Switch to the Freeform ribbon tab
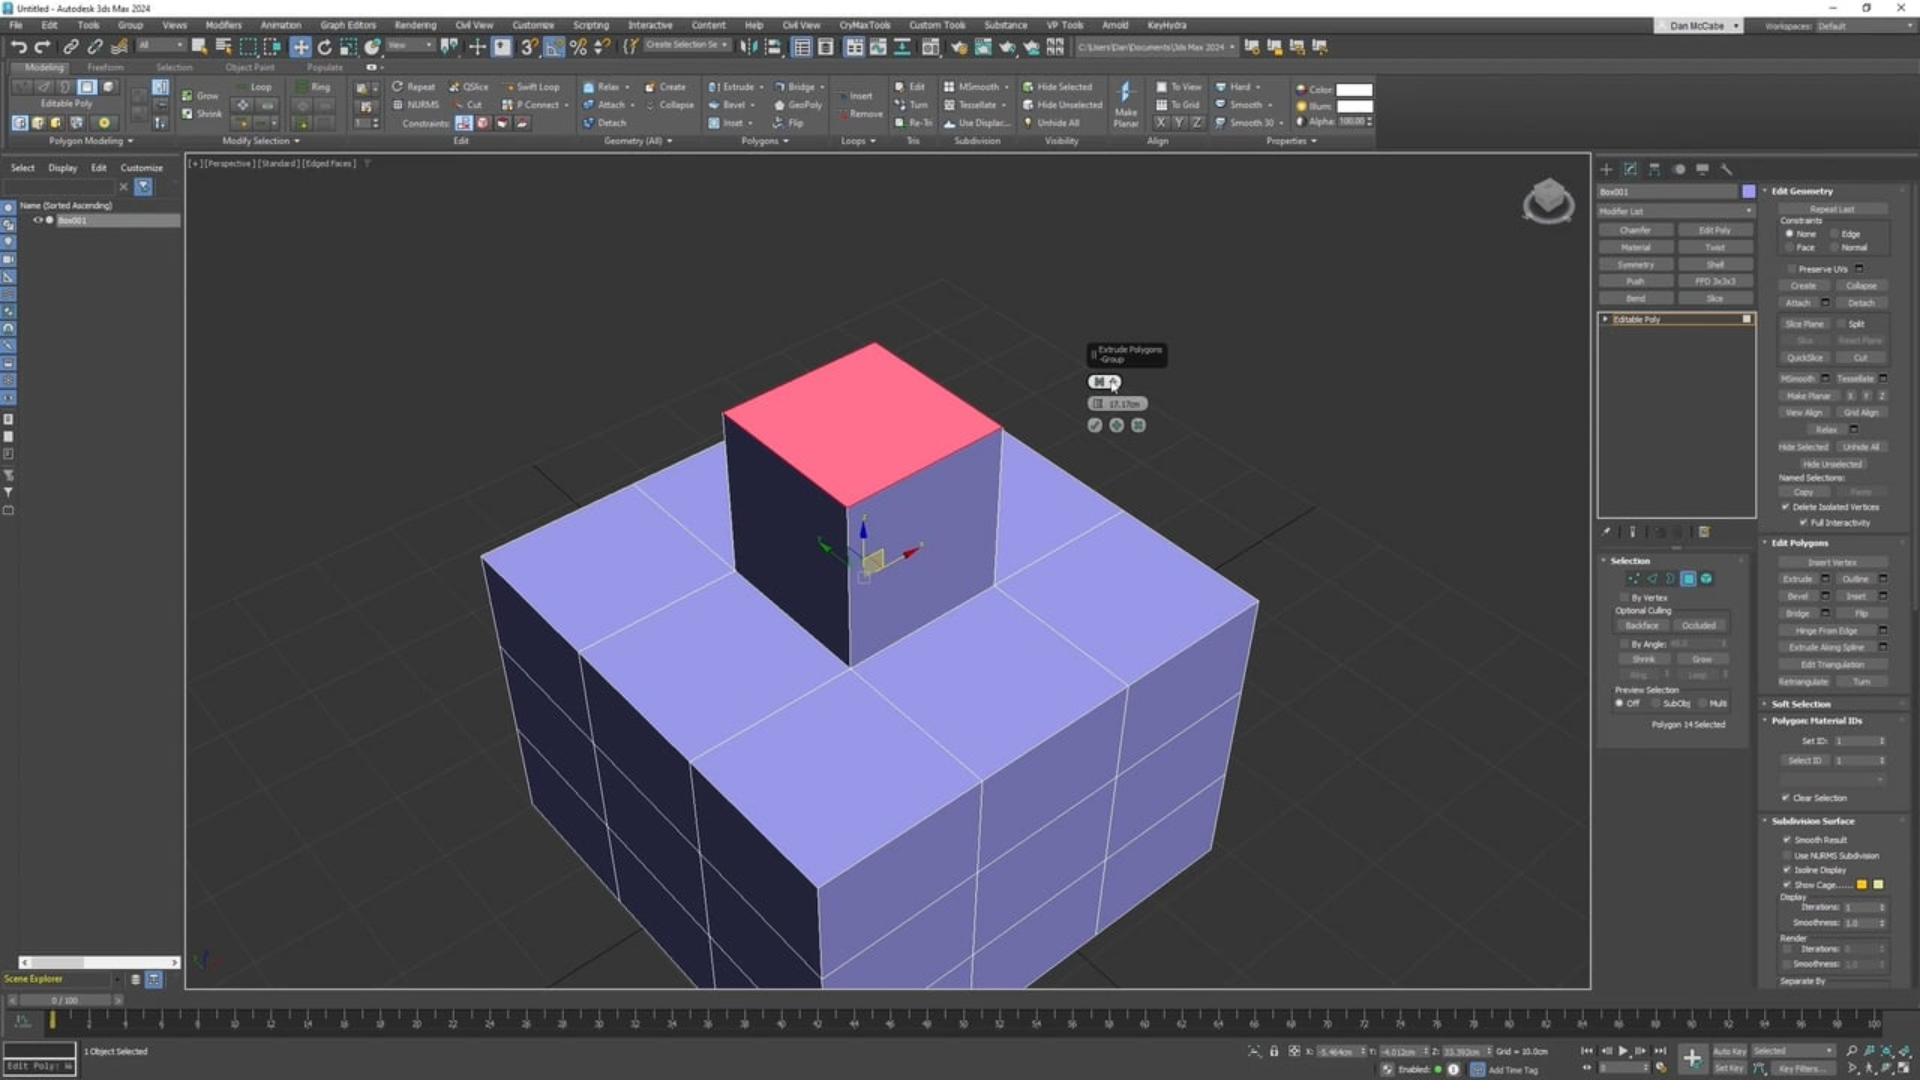 pyautogui.click(x=105, y=67)
